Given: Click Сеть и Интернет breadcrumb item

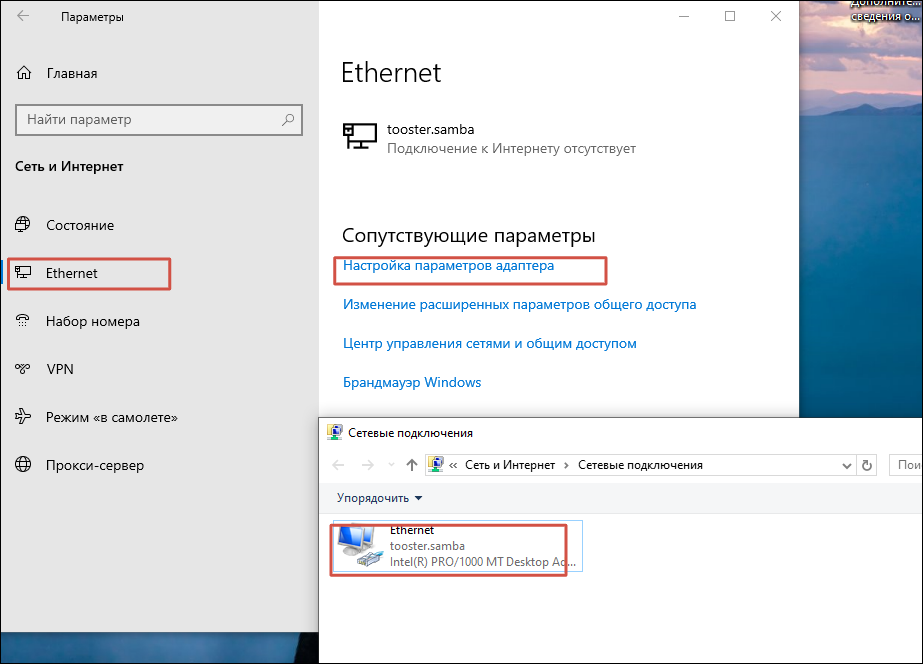Looking at the screenshot, I should (510, 465).
